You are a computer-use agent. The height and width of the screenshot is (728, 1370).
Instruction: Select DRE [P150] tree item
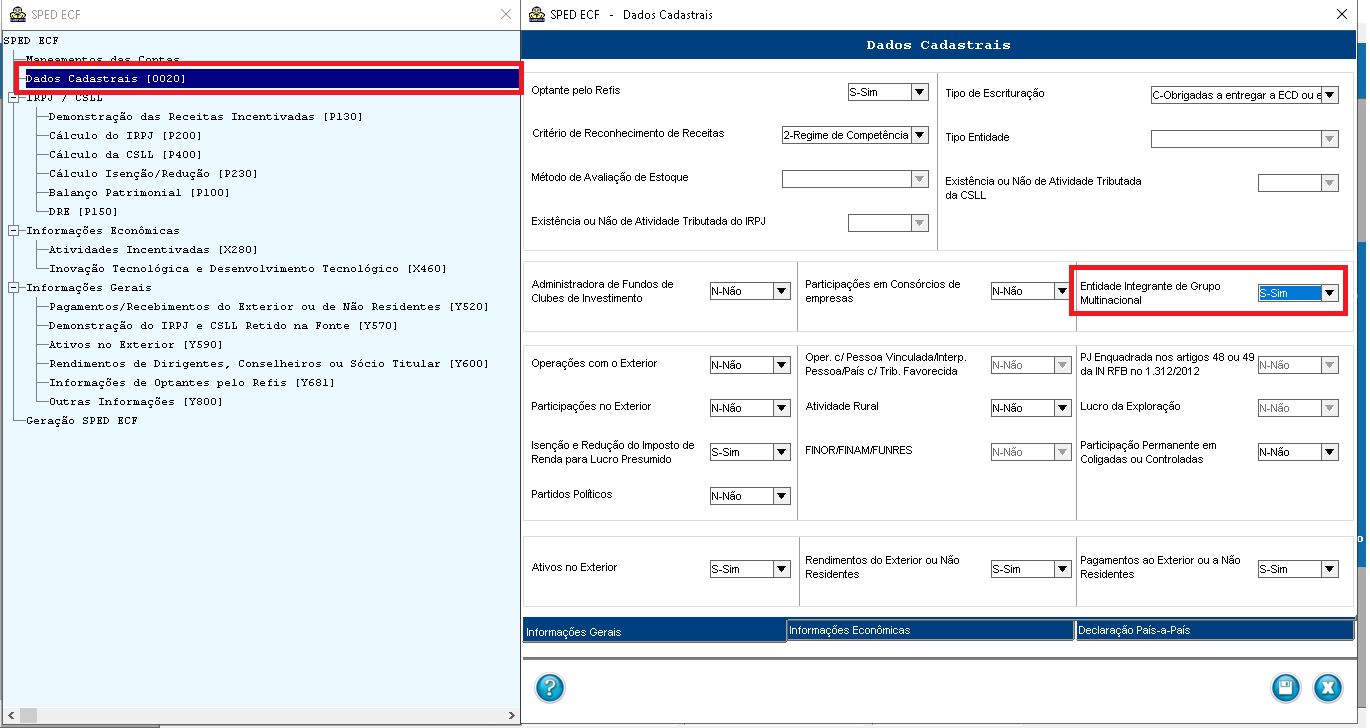click(x=83, y=212)
